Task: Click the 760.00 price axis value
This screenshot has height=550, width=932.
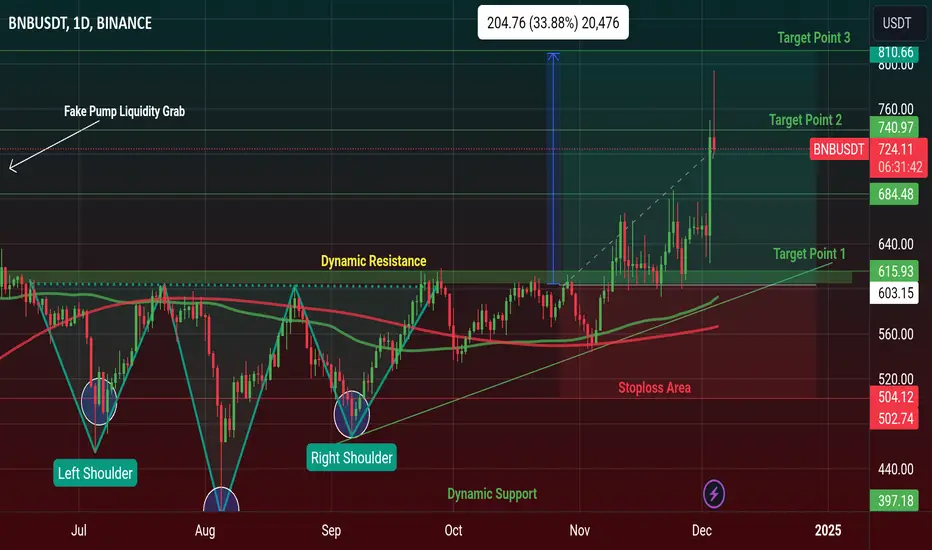Action: point(896,109)
